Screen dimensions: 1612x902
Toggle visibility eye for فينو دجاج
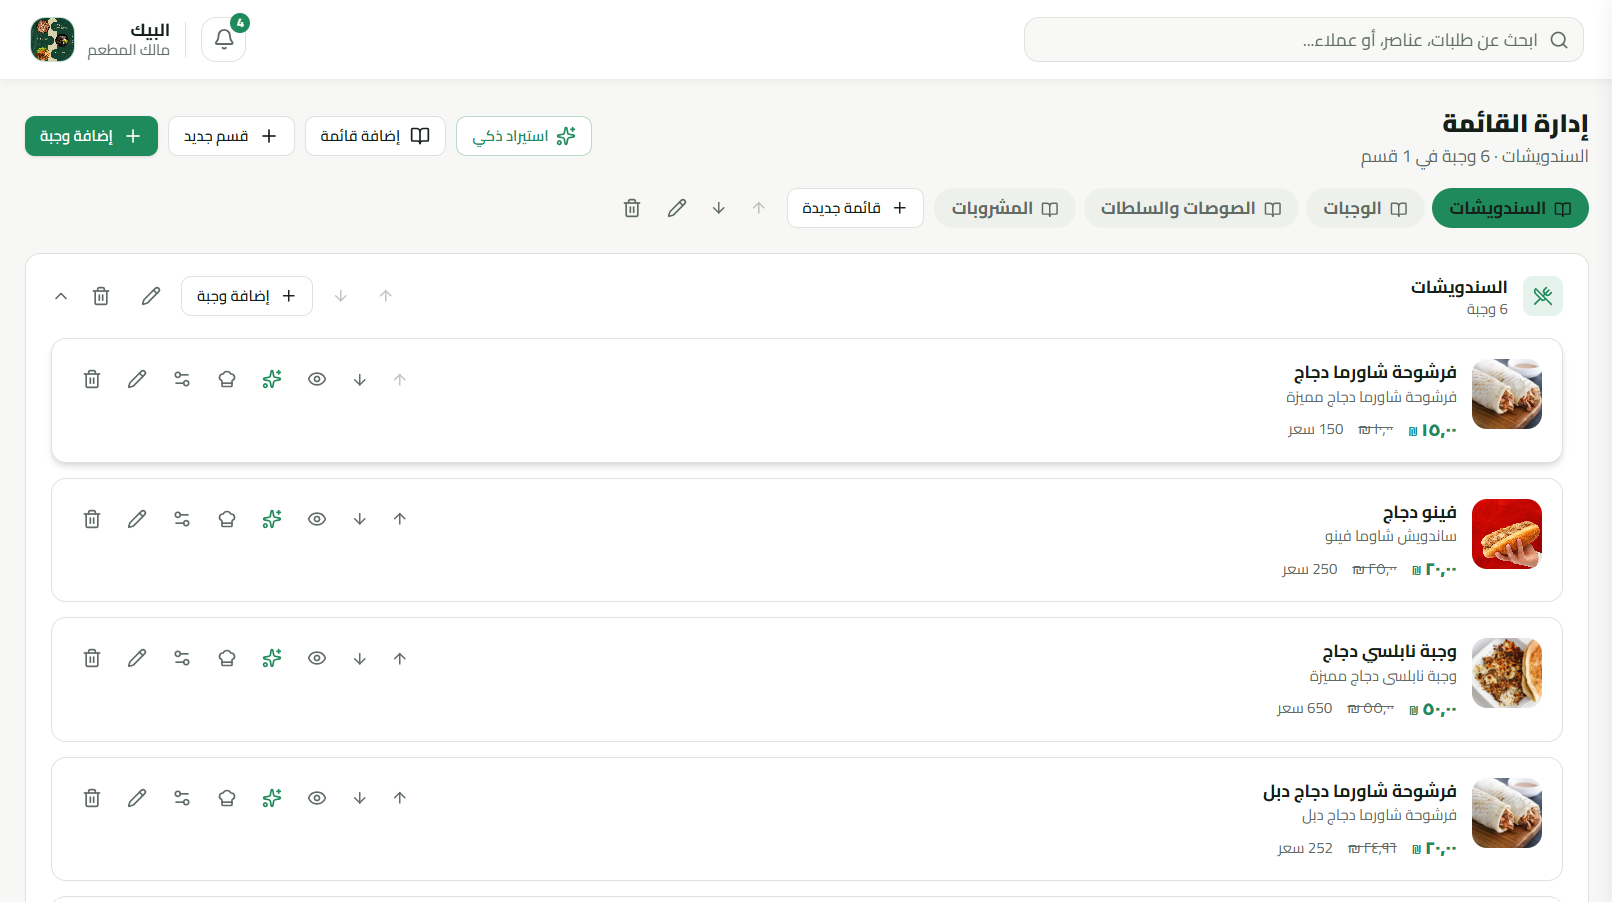click(317, 519)
